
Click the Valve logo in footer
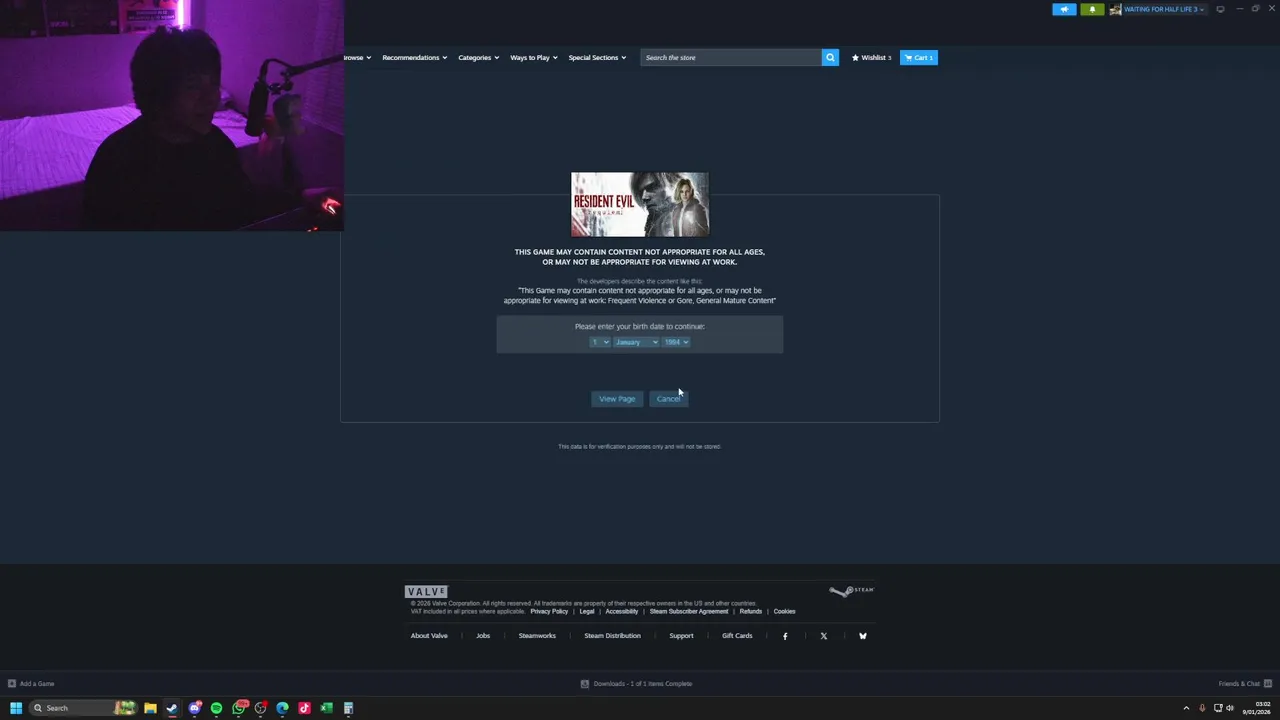pyautogui.click(x=426, y=591)
